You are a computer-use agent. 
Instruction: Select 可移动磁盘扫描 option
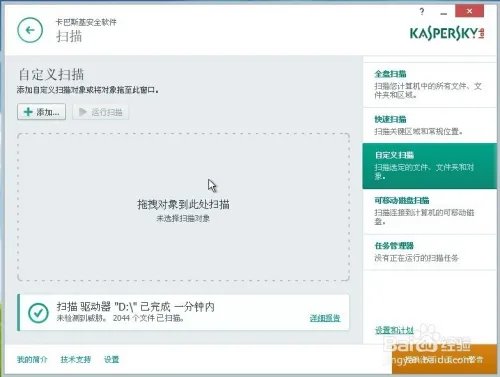(x=429, y=211)
